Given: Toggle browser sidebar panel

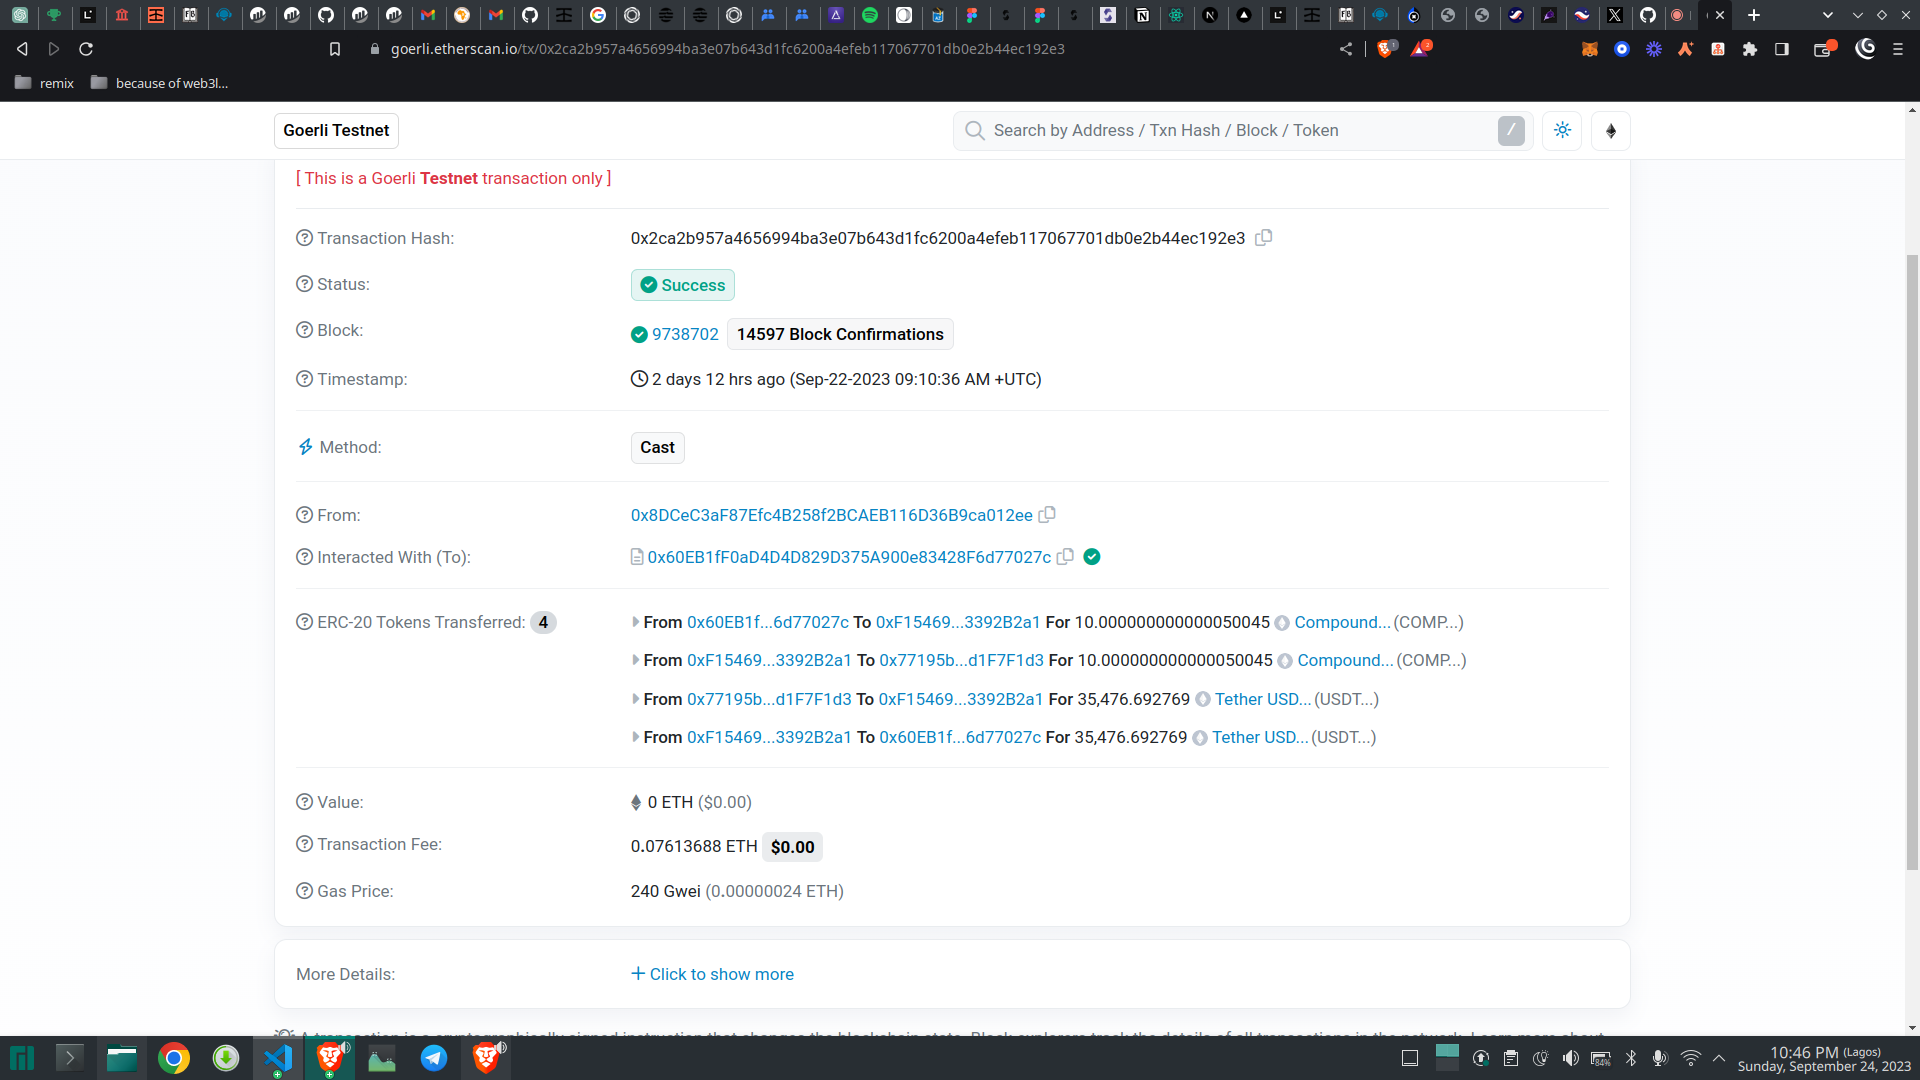Looking at the screenshot, I should click(x=1781, y=49).
